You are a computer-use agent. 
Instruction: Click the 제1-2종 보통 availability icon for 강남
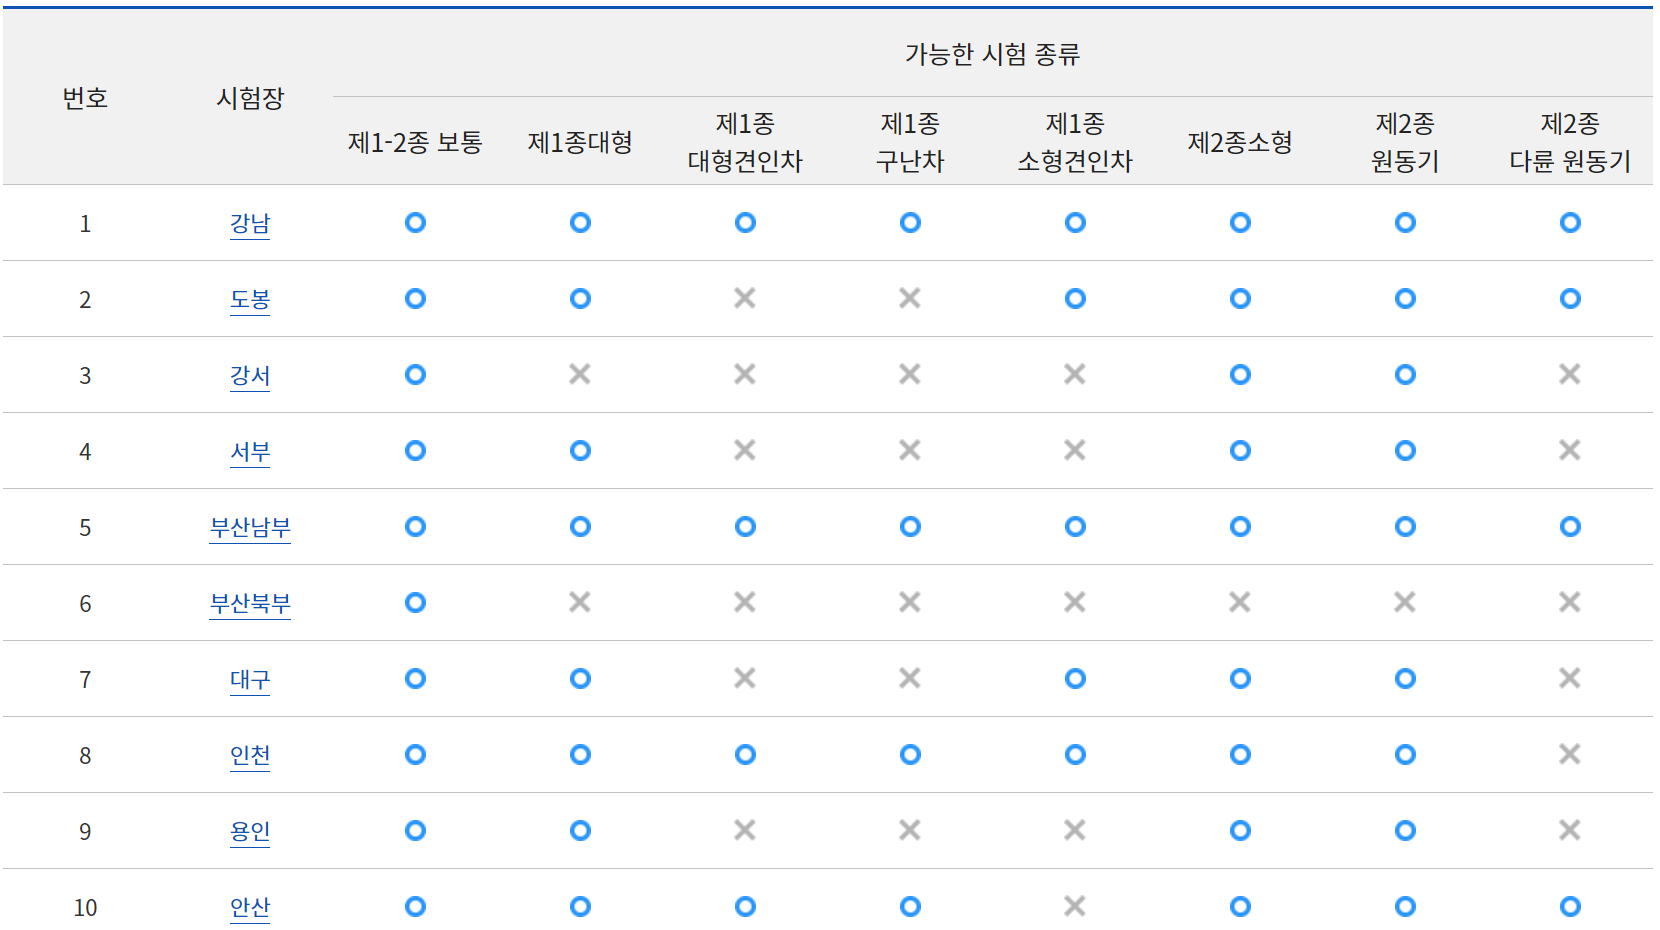tap(414, 223)
